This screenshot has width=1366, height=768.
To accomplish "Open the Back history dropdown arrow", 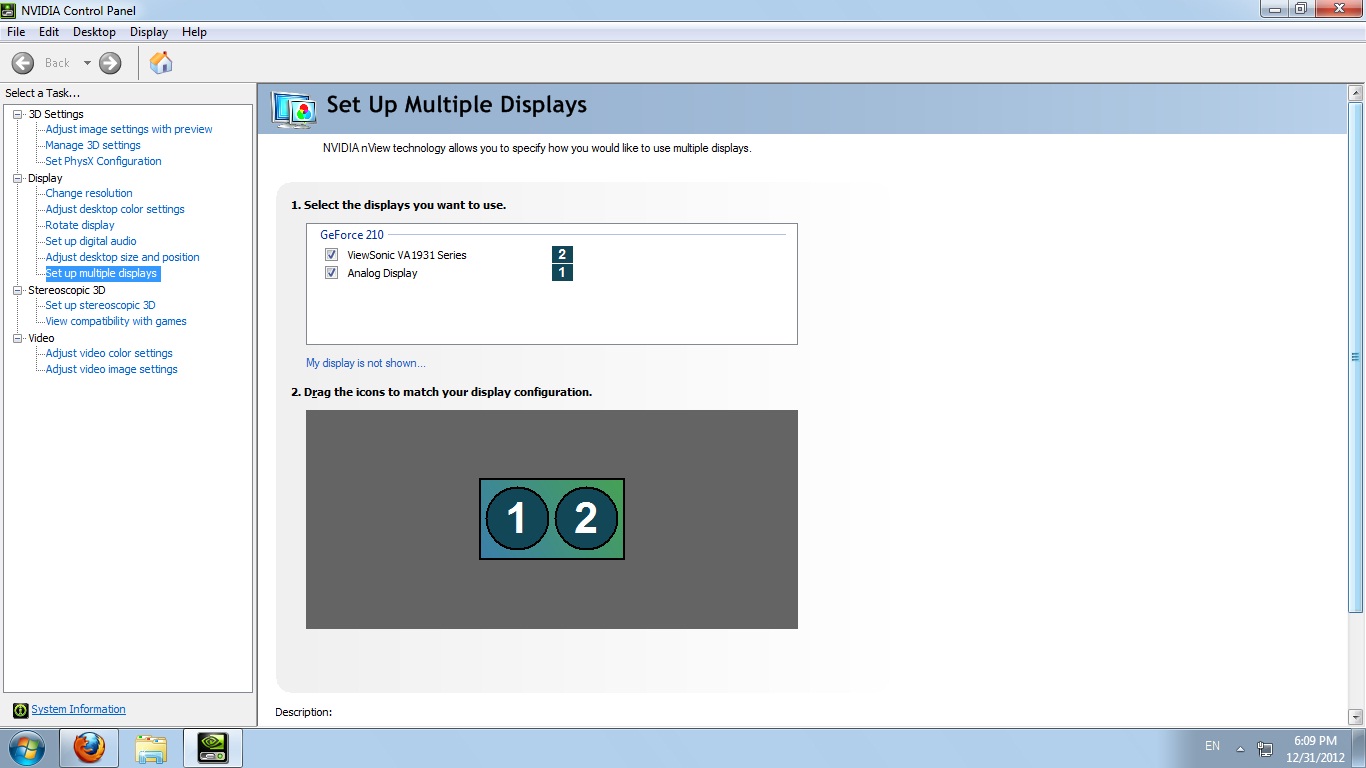I will 87,63.
